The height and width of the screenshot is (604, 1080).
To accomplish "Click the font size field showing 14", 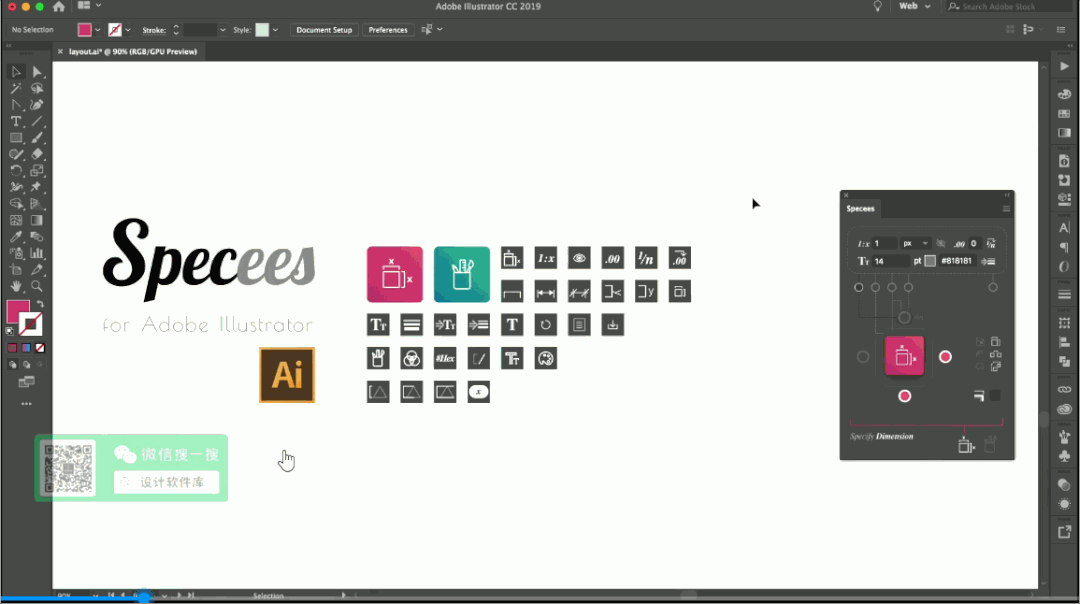I will pyautogui.click(x=891, y=262).
